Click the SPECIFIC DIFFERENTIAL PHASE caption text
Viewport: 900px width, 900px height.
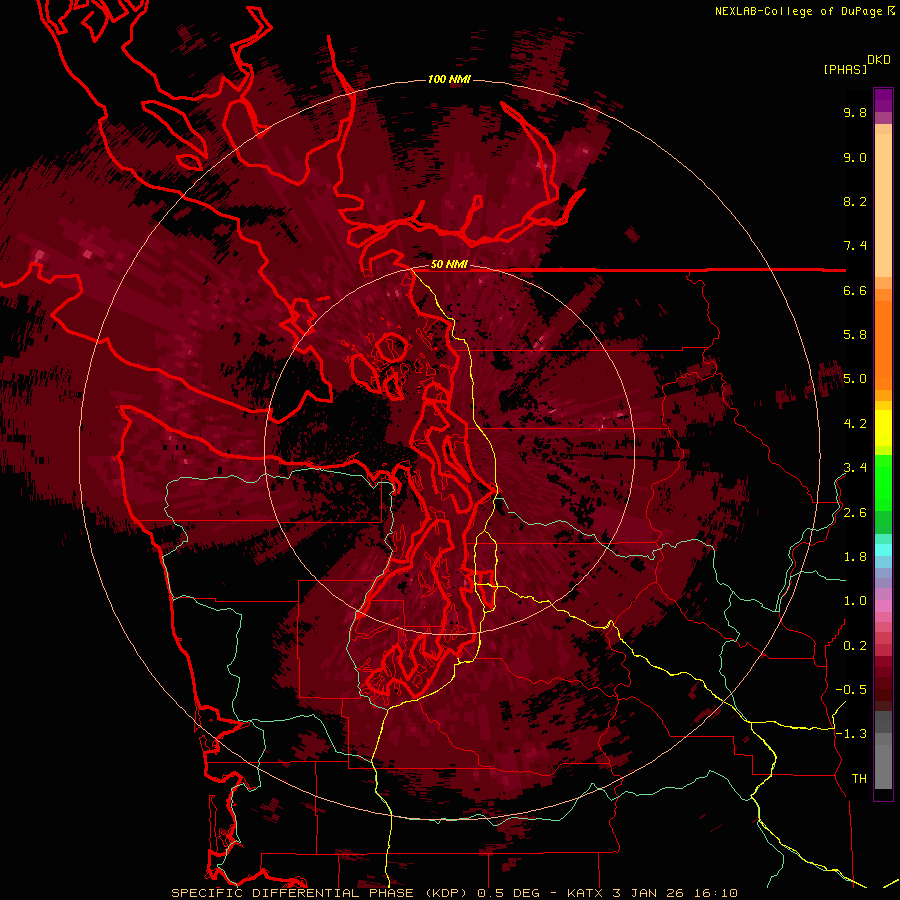click(292, 893)
